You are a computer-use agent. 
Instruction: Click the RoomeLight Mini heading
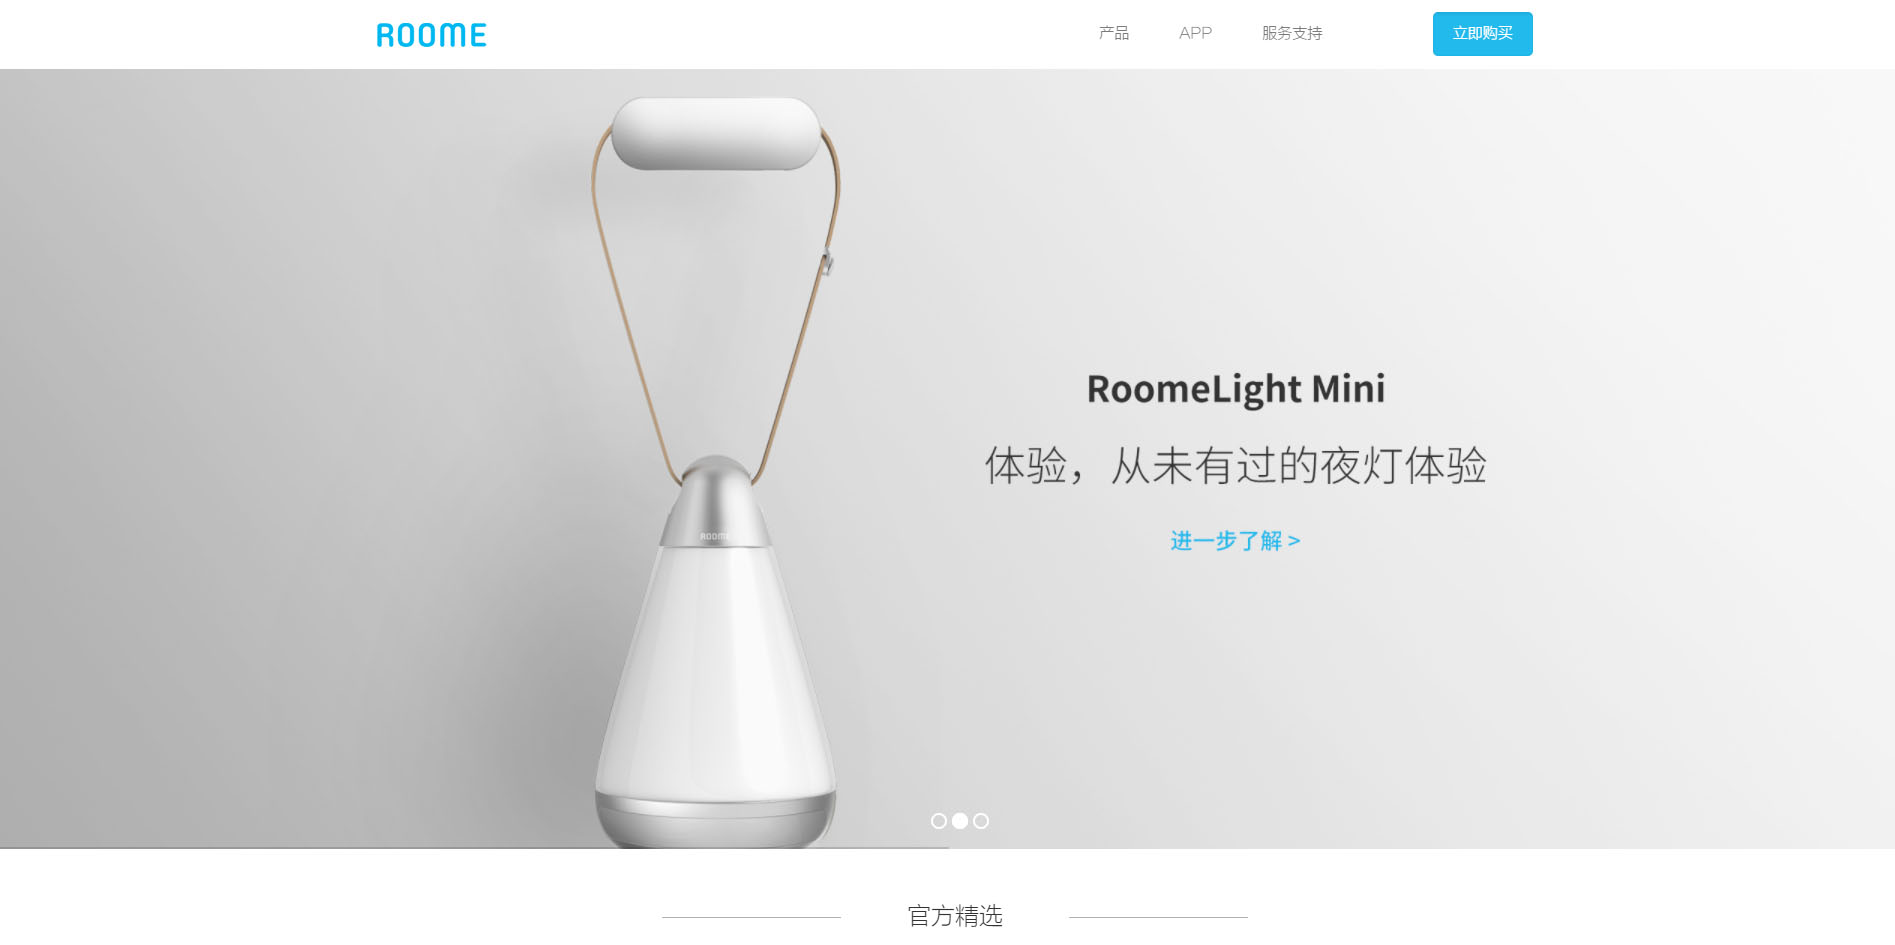(x=1236, y=389)
